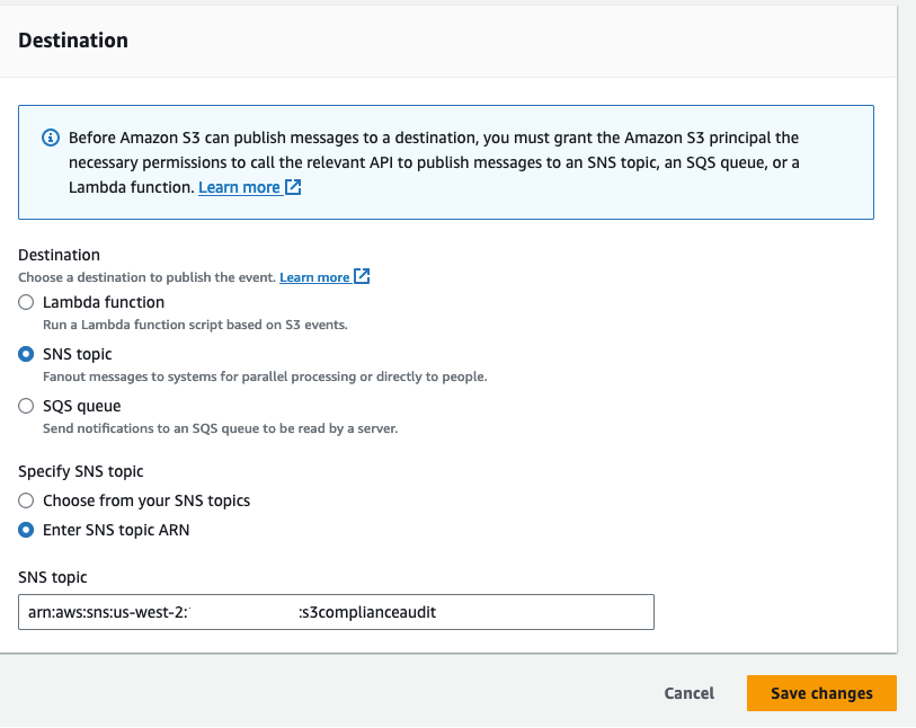Open the Learn more link under Destination
This screenshot has height=728, width=916.
coord(316,277)
